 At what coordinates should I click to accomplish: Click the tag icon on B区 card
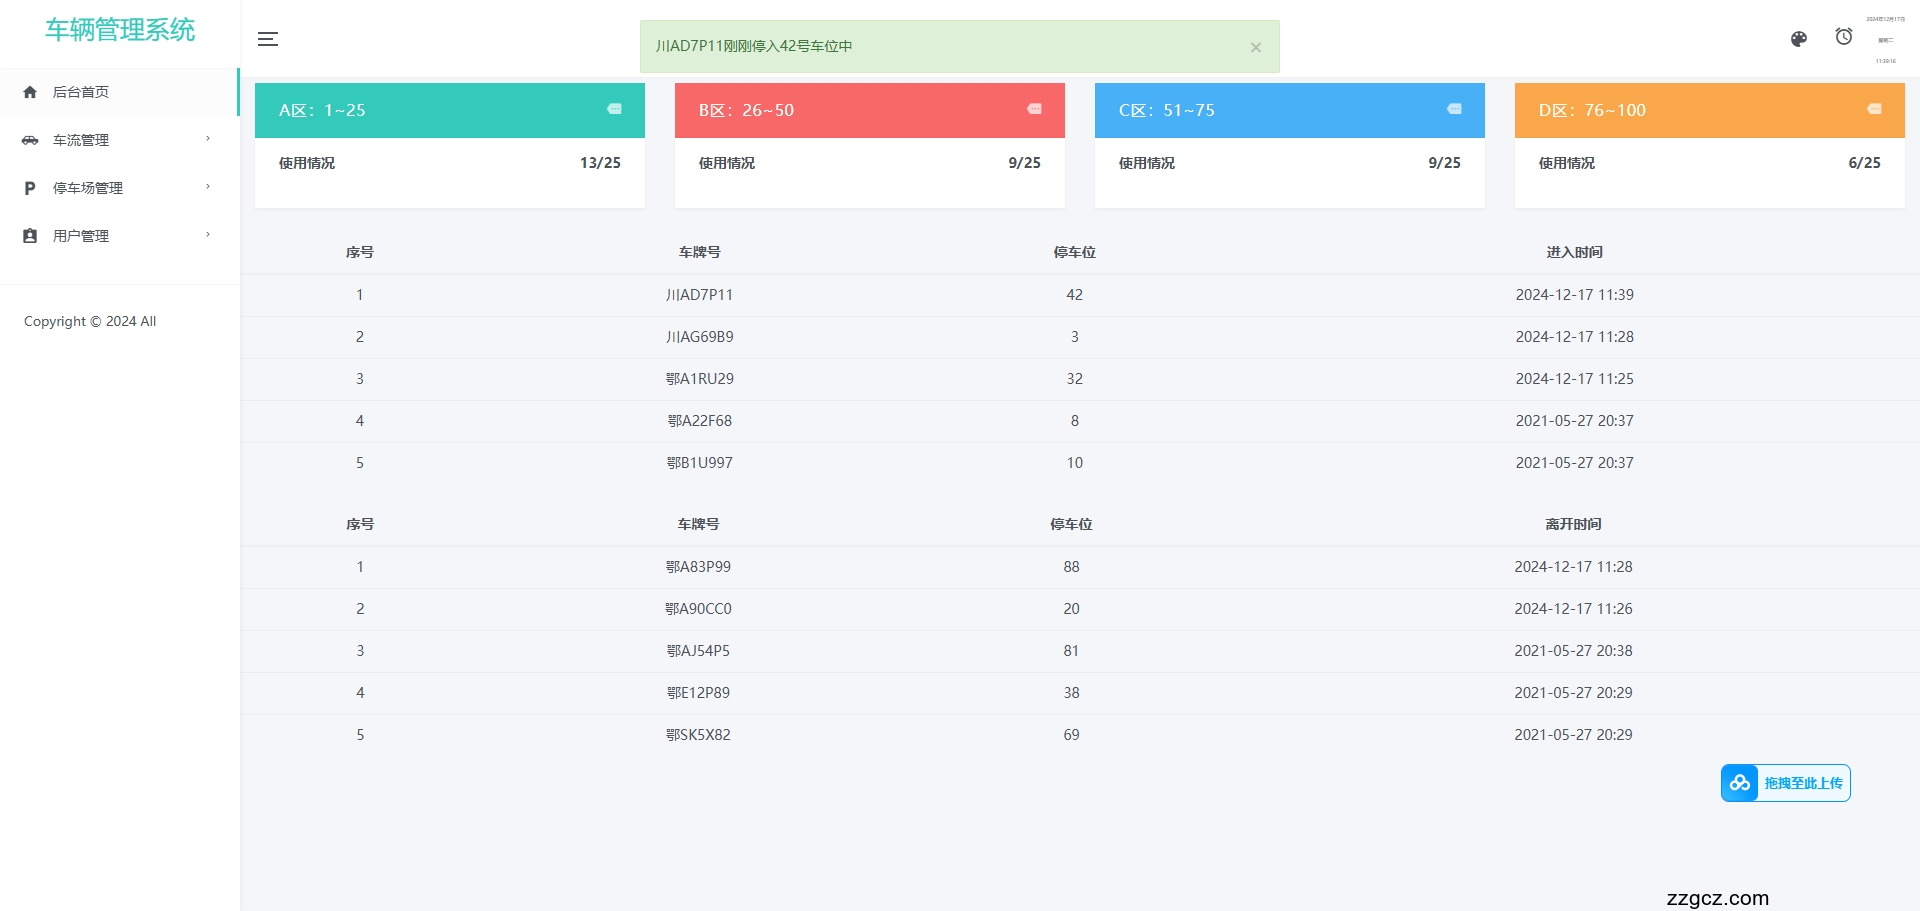1034,109
